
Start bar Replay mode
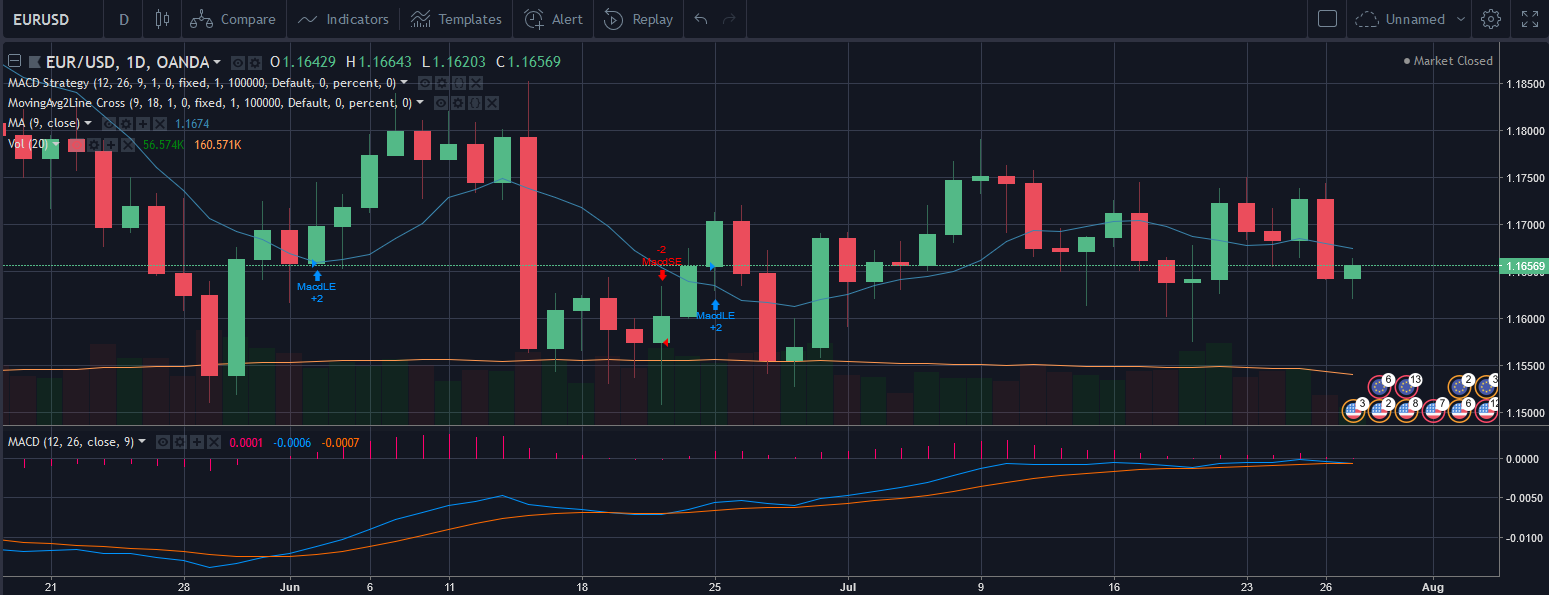point(638,19)
